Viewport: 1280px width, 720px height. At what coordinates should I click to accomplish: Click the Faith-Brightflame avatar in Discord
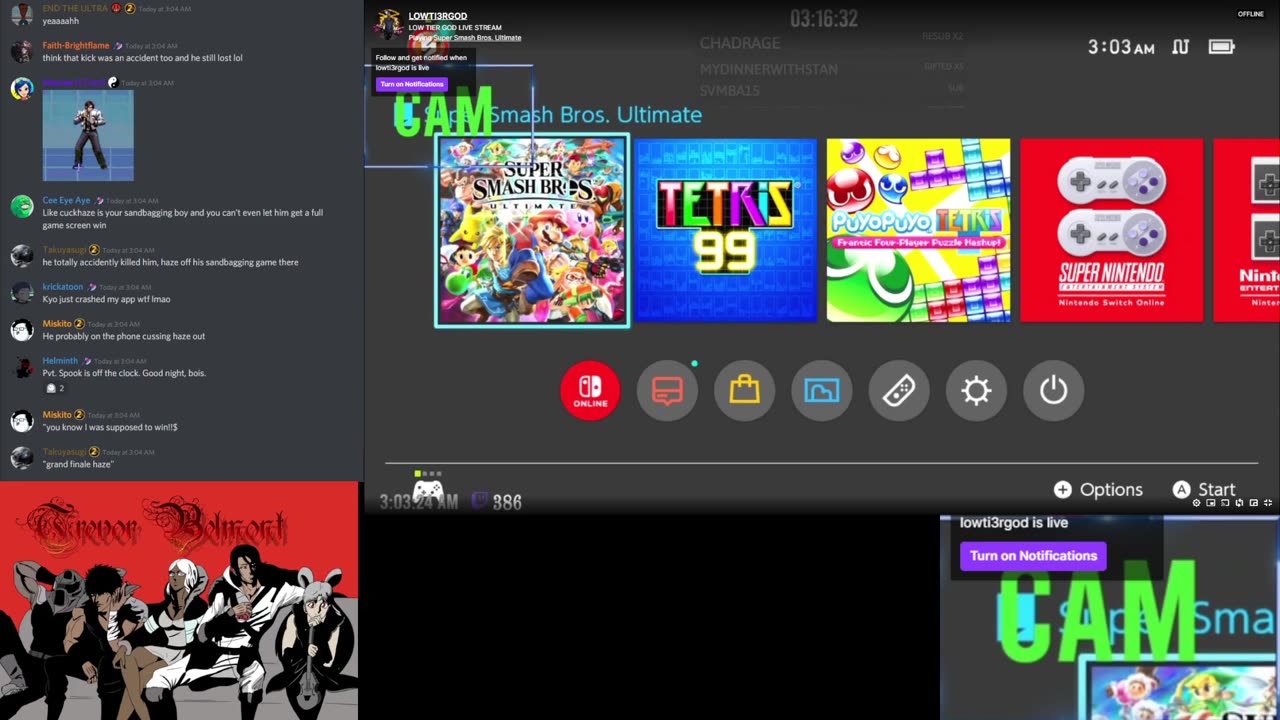[x=21, y=51]
